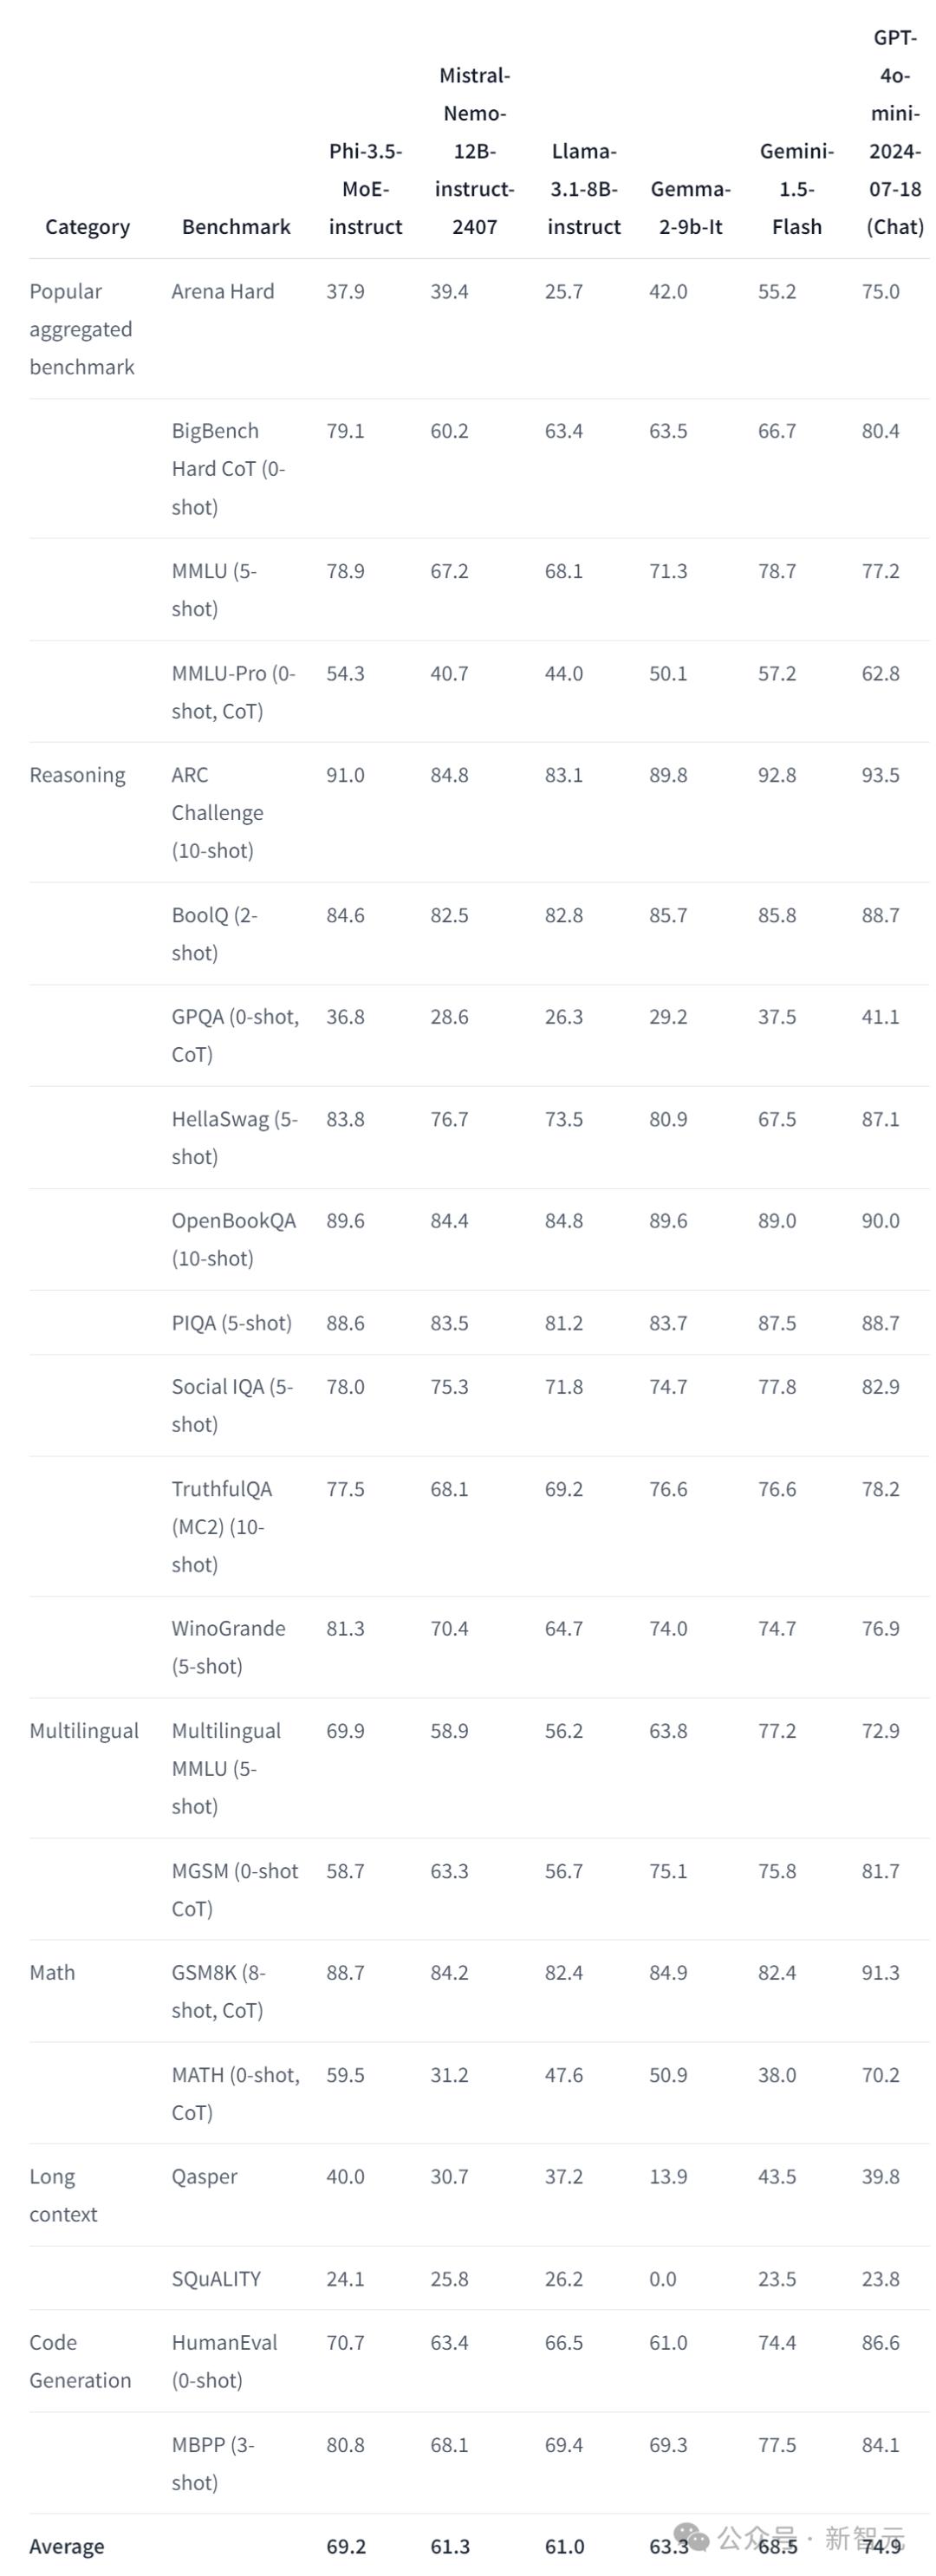Click the Gemma-2-9b-It column header
Image resolution: width=936 pixels, height=2576 pixels.
click(x=690, y=208)
